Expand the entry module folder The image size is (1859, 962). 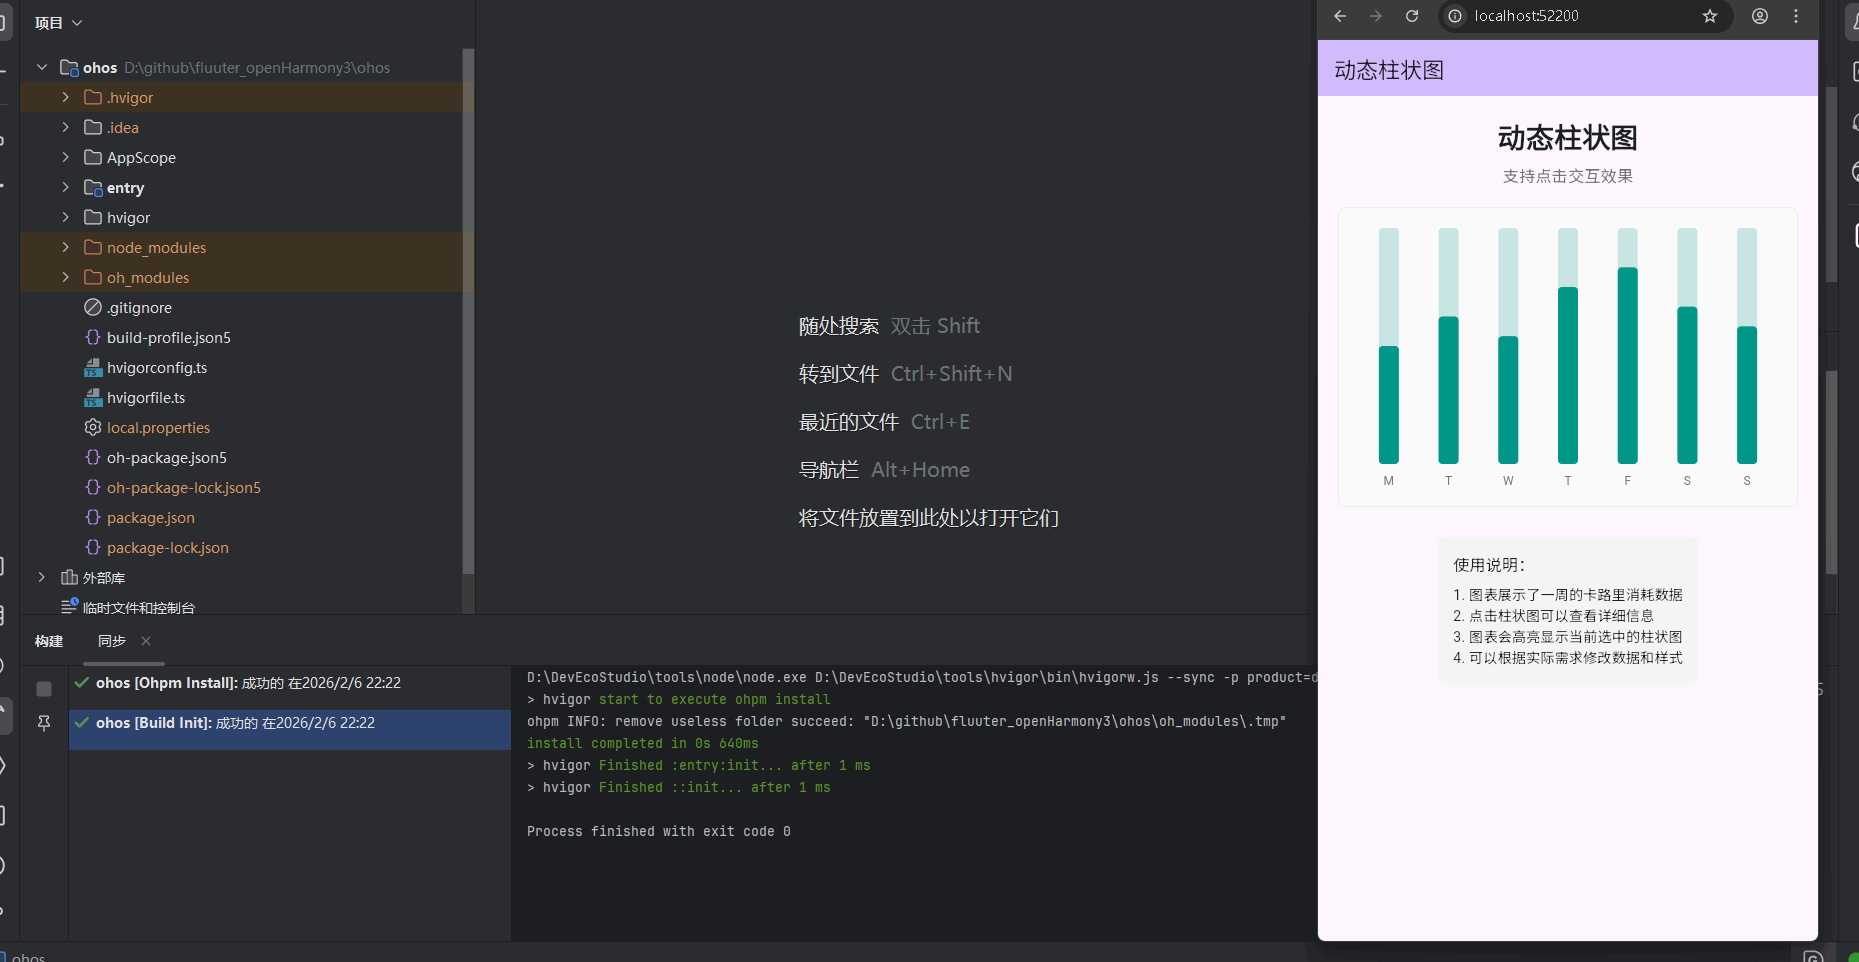pos(66,187)
